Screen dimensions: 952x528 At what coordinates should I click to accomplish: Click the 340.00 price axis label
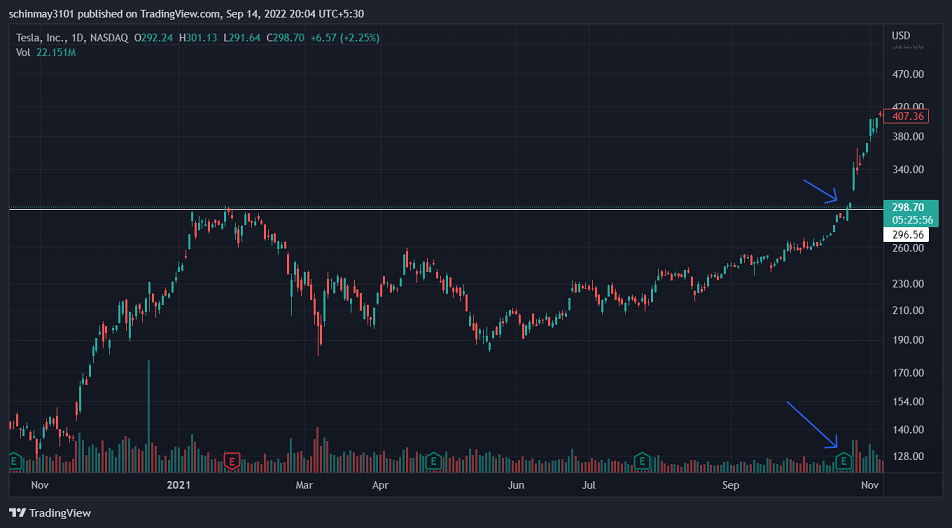coord(908,169)
